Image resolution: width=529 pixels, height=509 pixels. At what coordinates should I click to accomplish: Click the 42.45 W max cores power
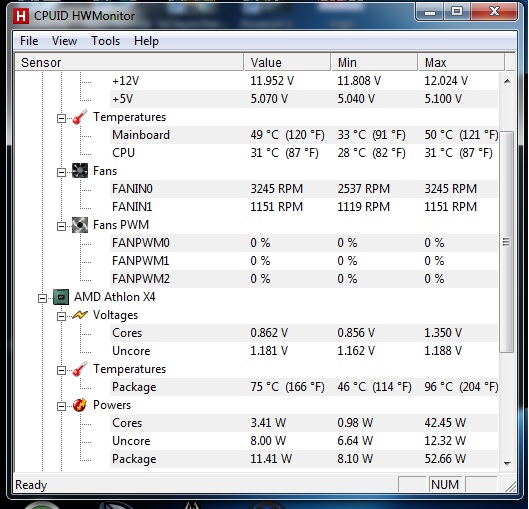click(x=445, y=423)
